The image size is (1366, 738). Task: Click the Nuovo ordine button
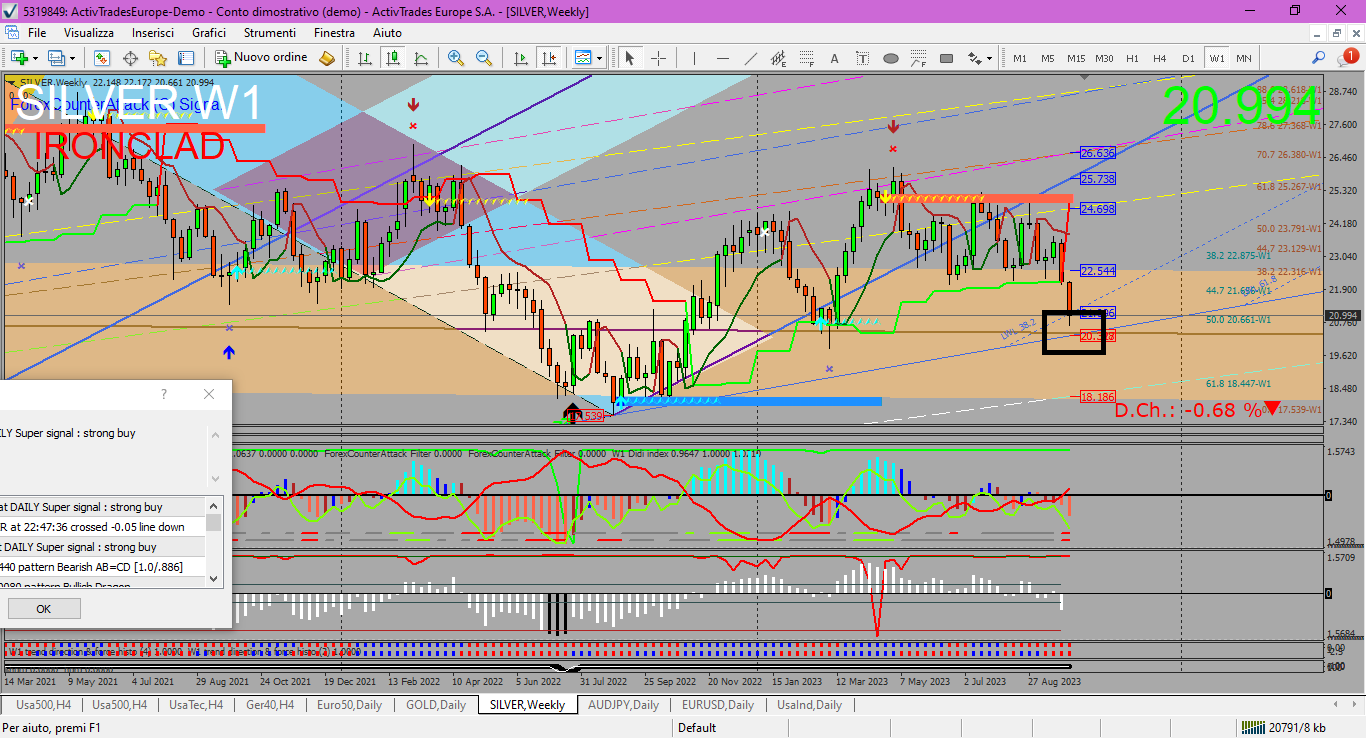point(262,58)
